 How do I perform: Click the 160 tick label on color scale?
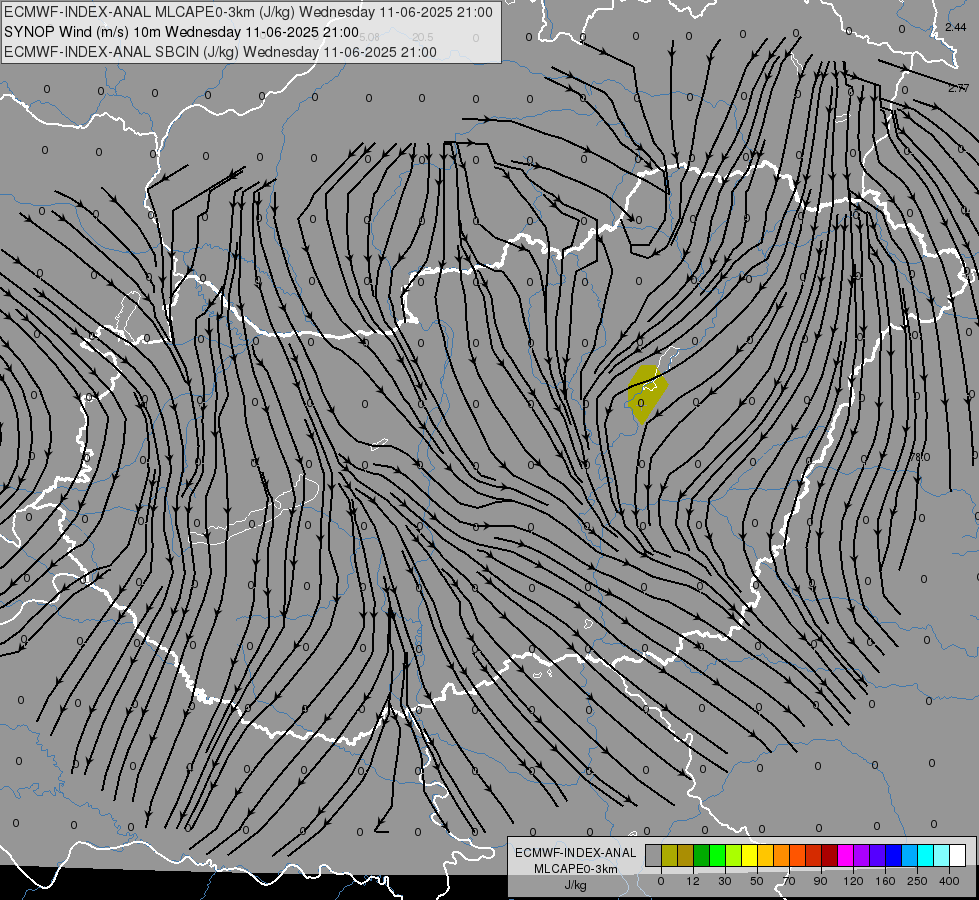coord(885,881)
